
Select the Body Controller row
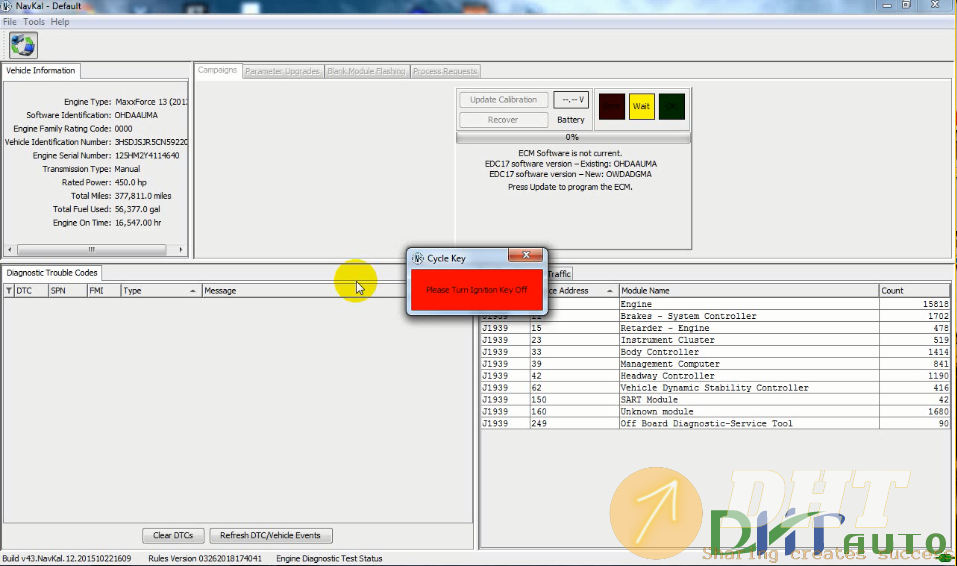click(x=715, y=352)
